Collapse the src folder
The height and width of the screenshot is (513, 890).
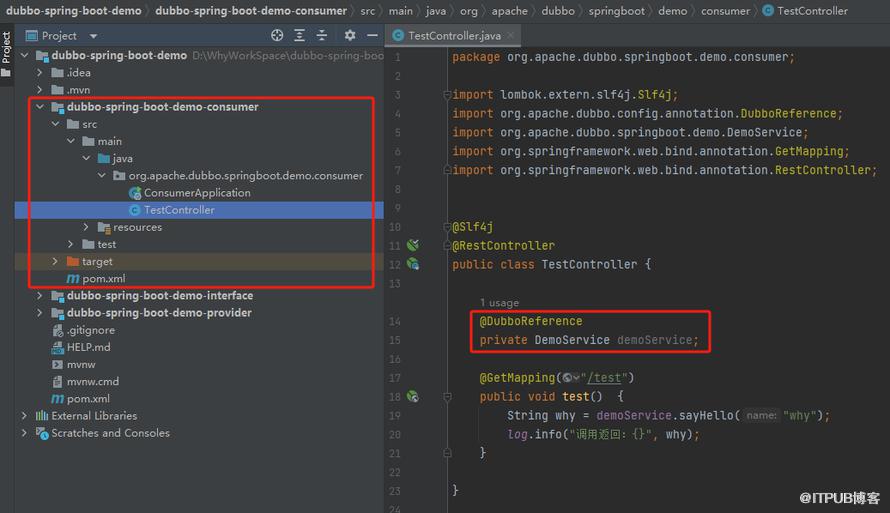tap(55, 124)
